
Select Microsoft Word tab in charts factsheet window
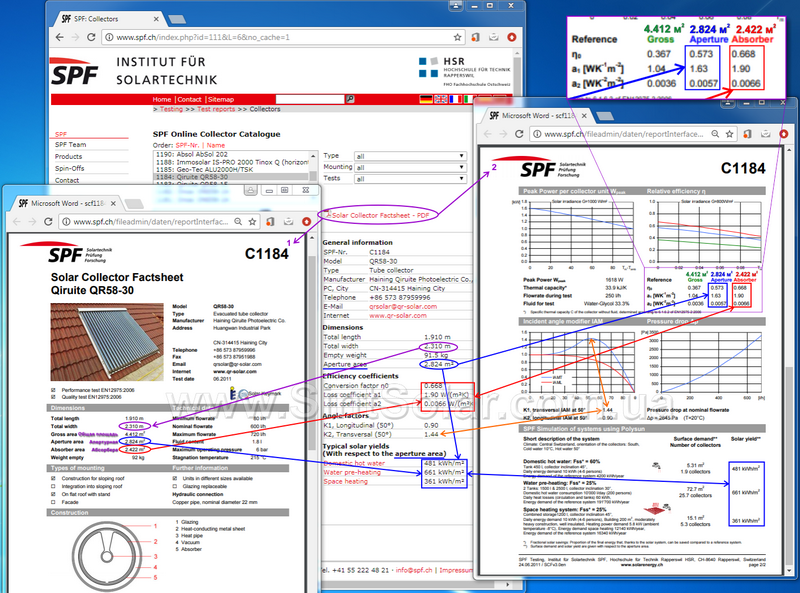[x=538, y=116]
